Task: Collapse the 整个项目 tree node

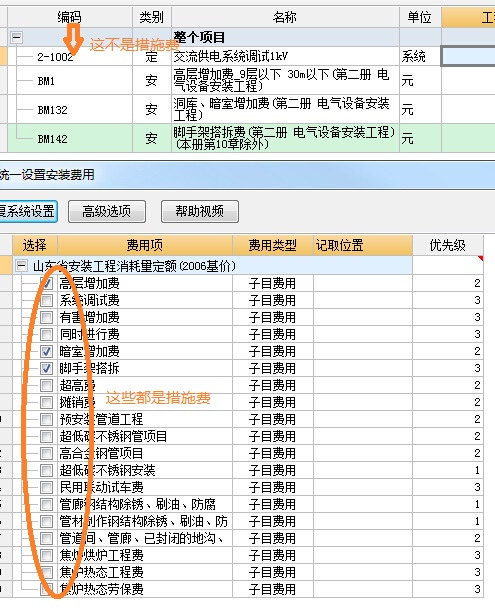Action: pyautogui.click(x=16, y=38)
